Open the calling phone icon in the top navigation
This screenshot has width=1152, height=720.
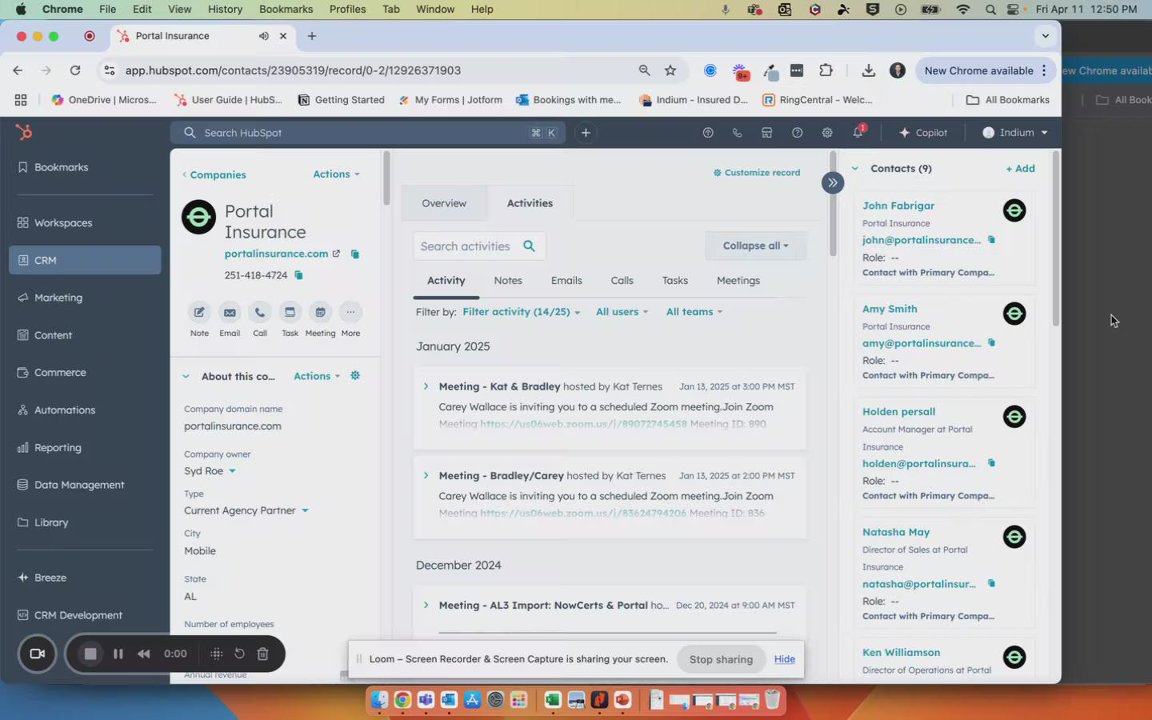[x=737, y=133]
